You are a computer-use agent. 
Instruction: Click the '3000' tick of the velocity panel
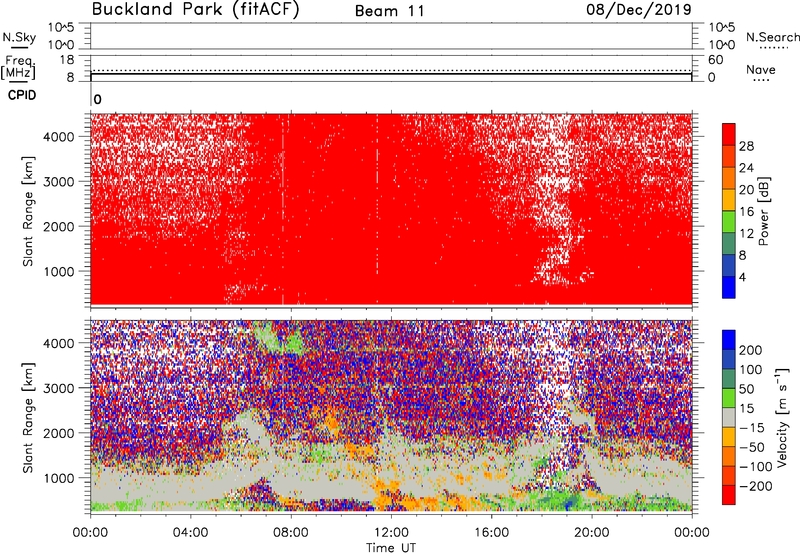click(59, 388)
